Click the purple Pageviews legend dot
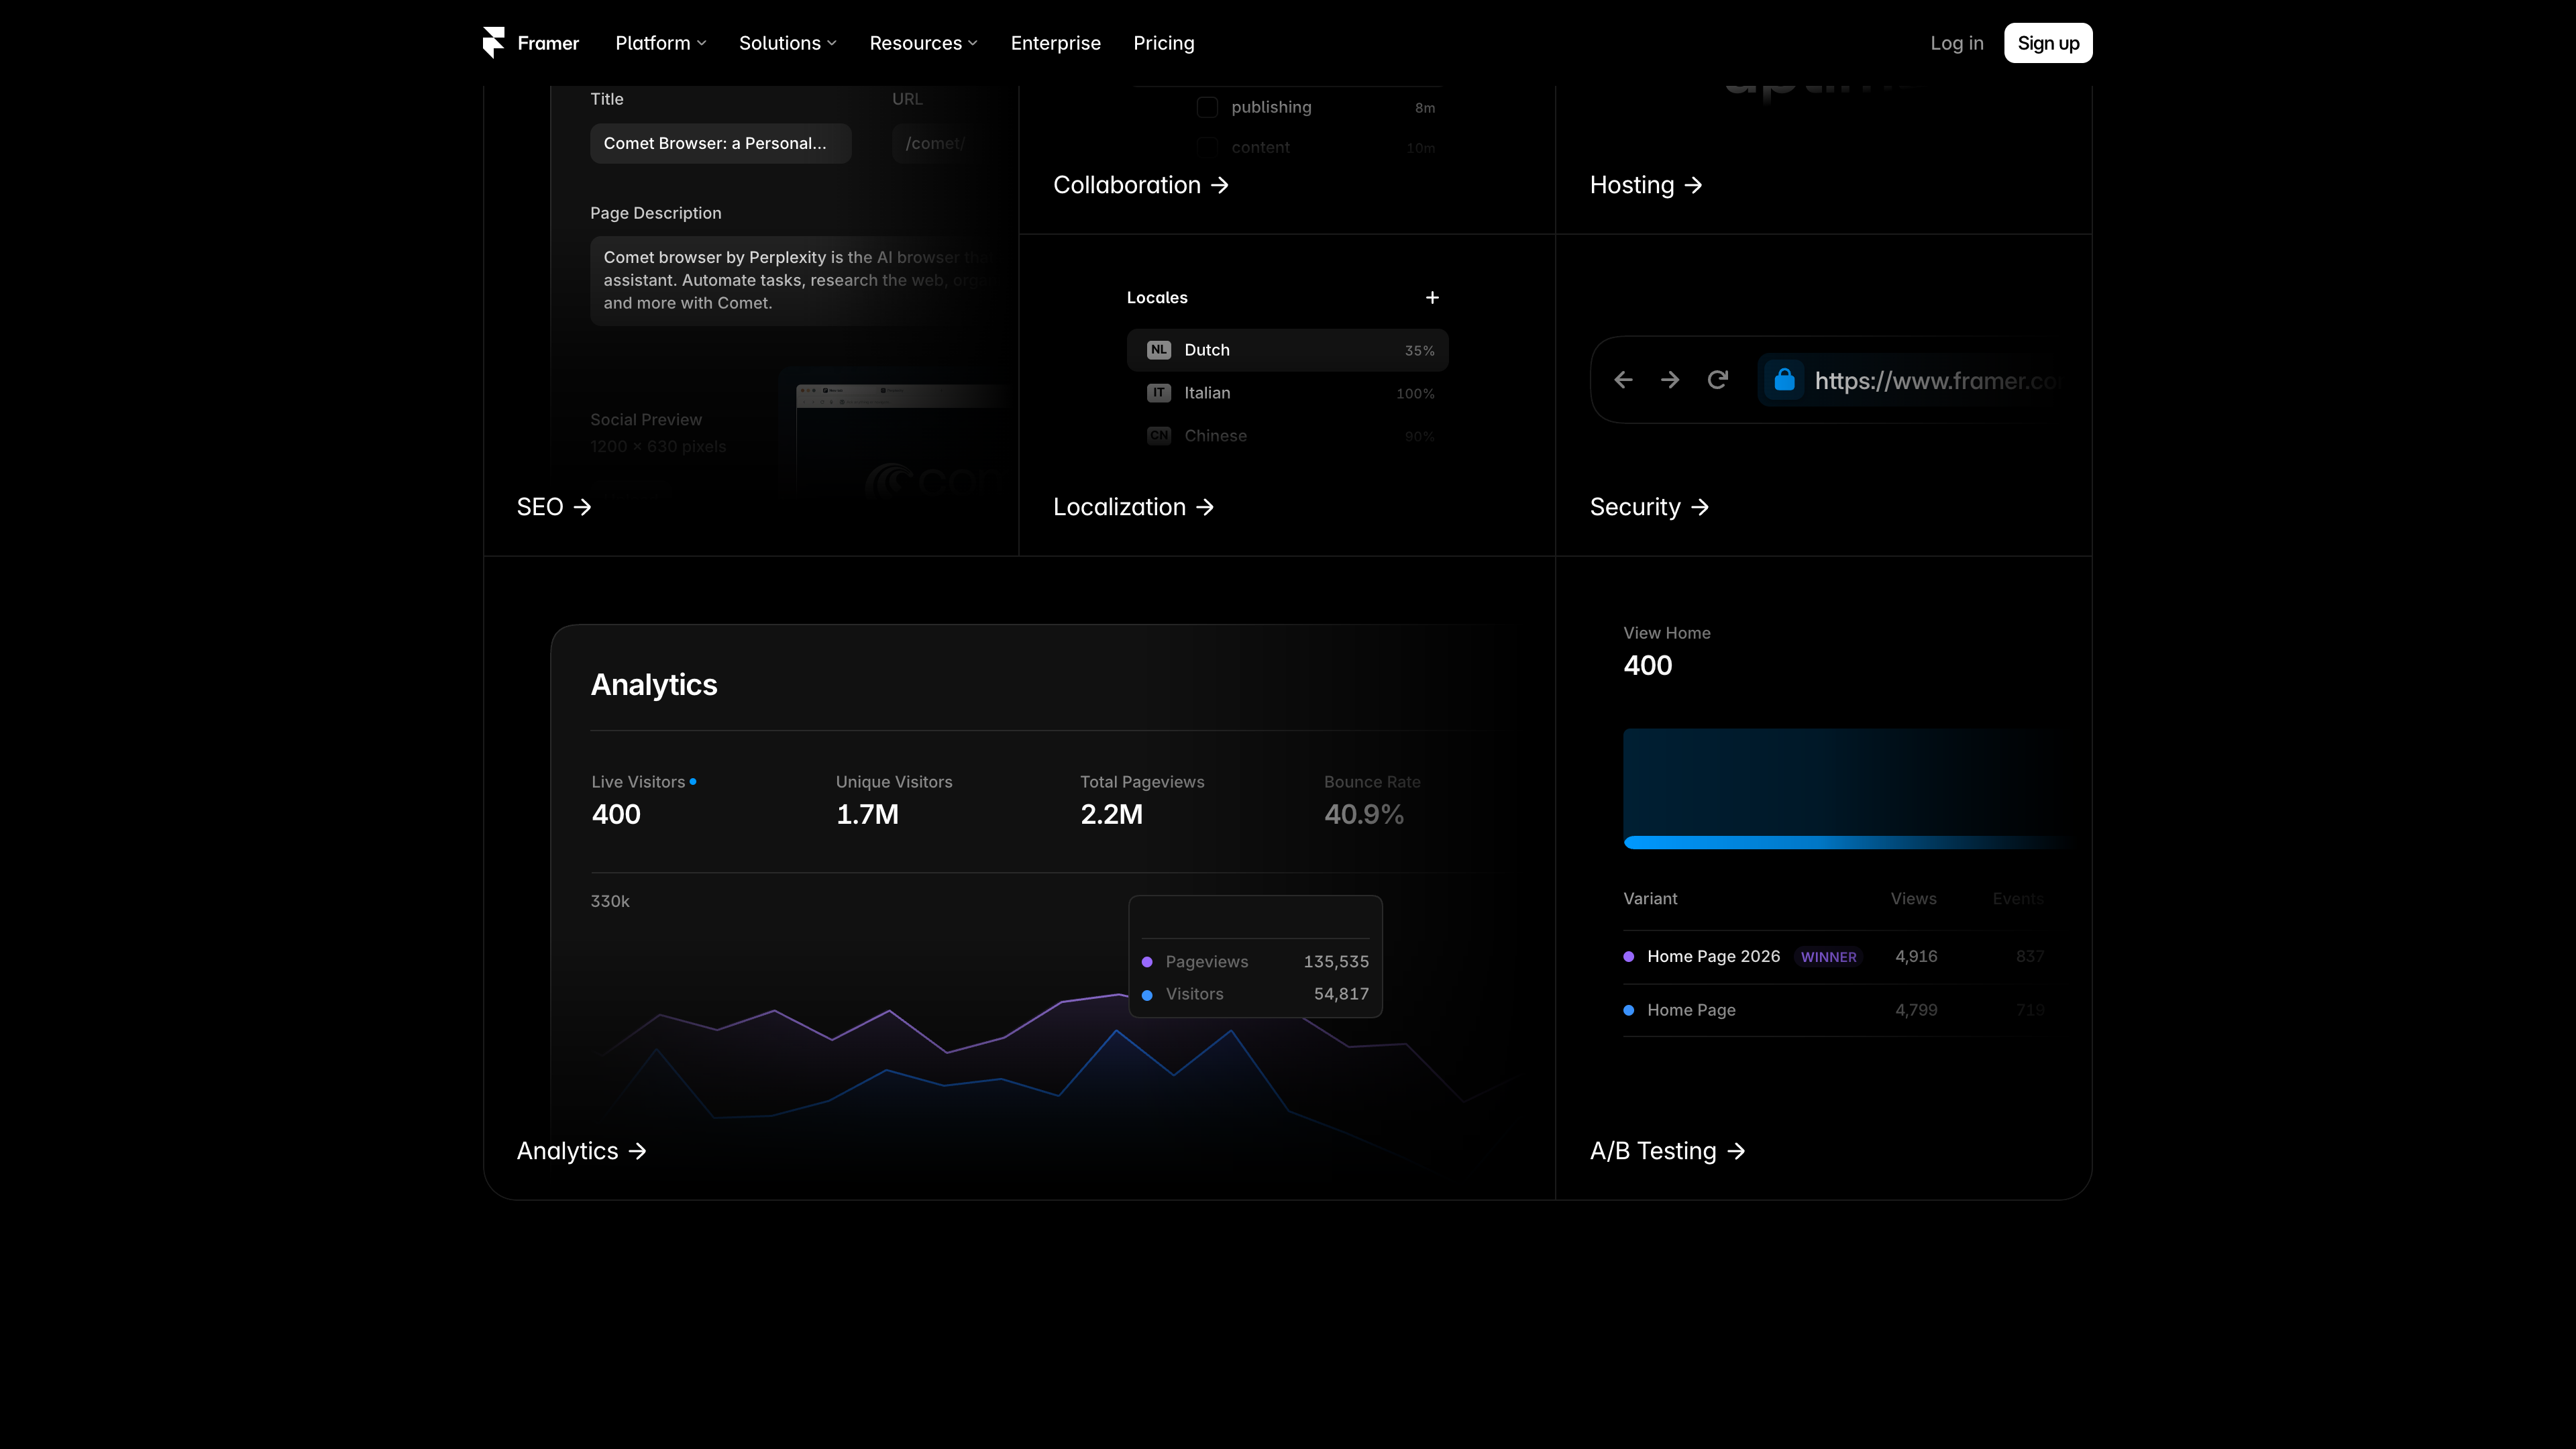 pyautogui.click(x=1147, y=962)
